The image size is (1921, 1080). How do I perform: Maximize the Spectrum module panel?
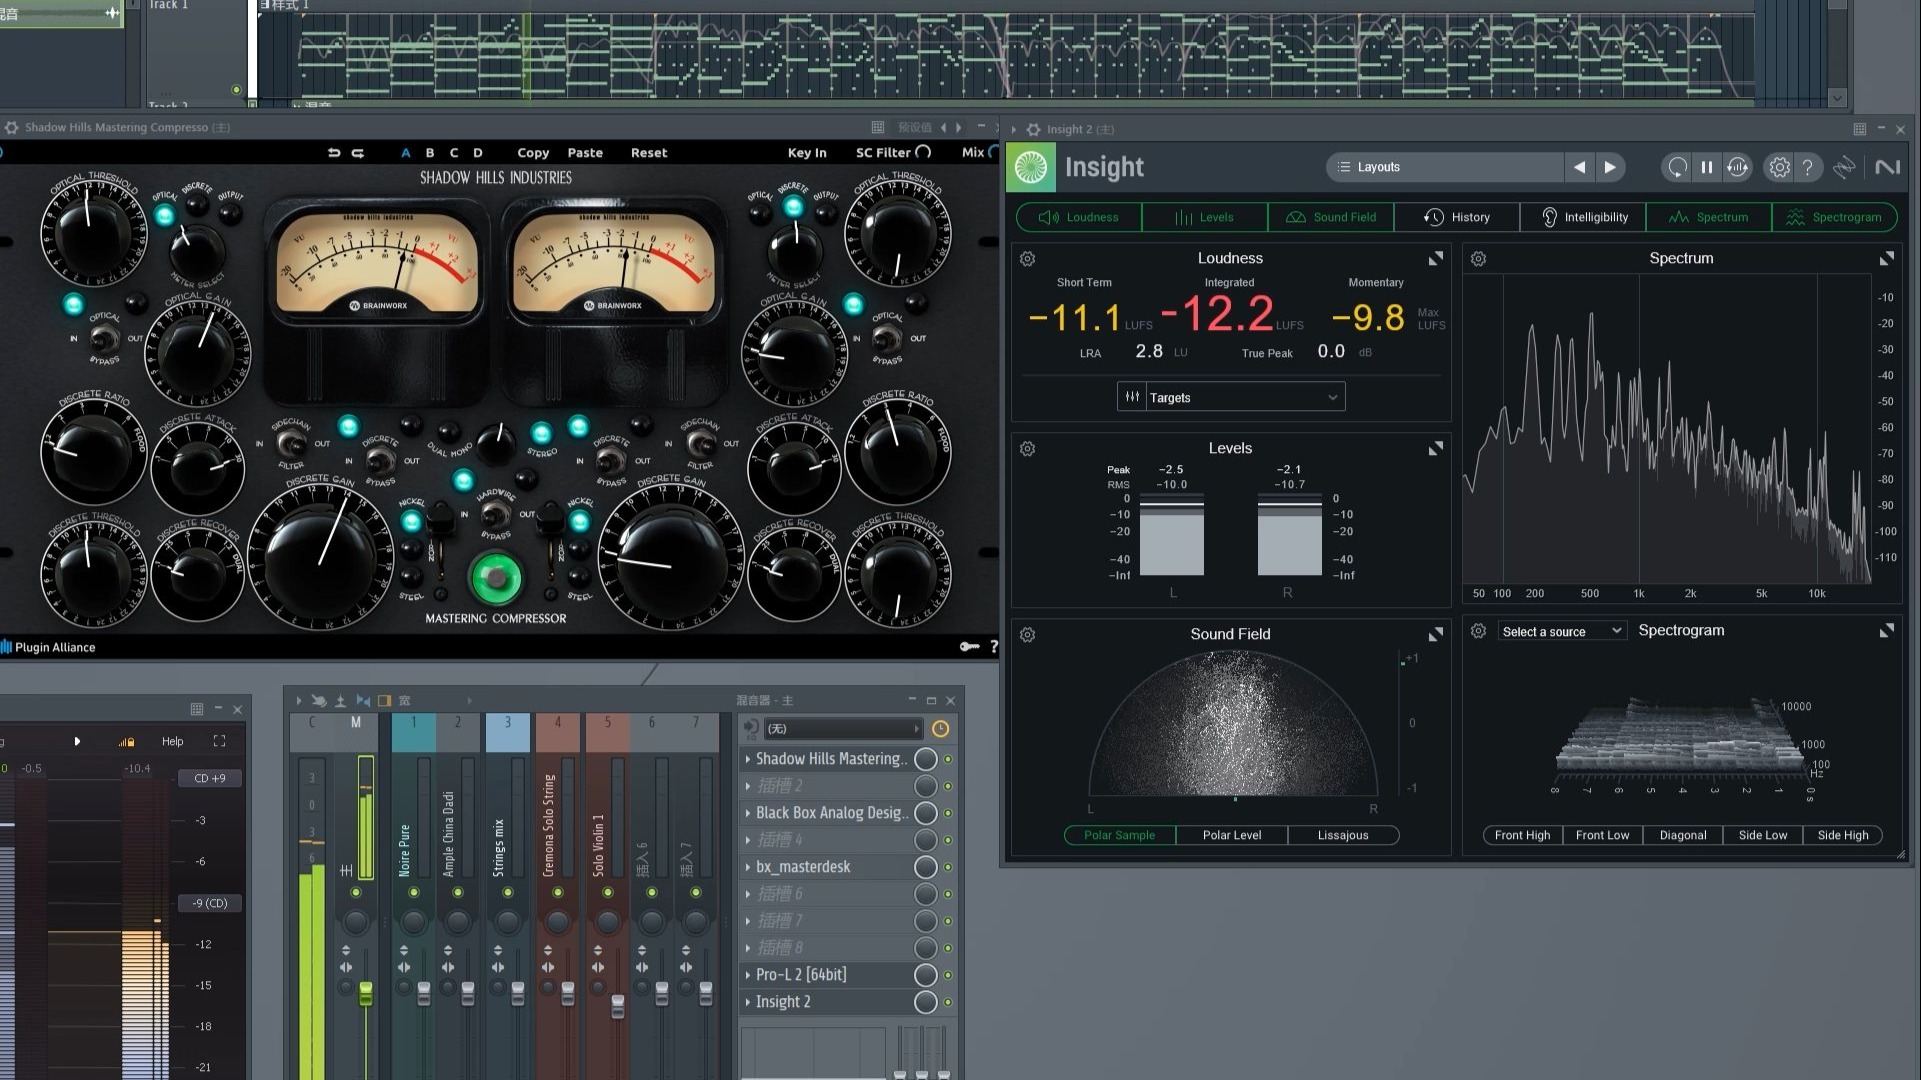(x=1887, y=259)
